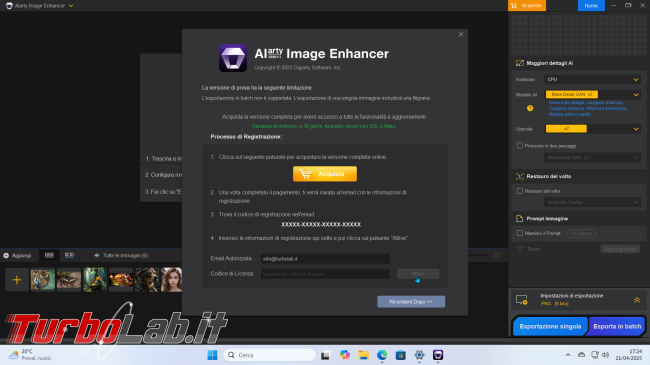Open the Aiarty Image Enhancer title menu arrow

click(x=71, y=6)
